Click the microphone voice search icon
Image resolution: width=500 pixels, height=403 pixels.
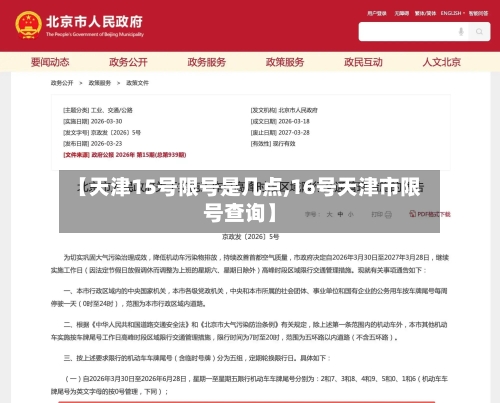coord(461,32)
